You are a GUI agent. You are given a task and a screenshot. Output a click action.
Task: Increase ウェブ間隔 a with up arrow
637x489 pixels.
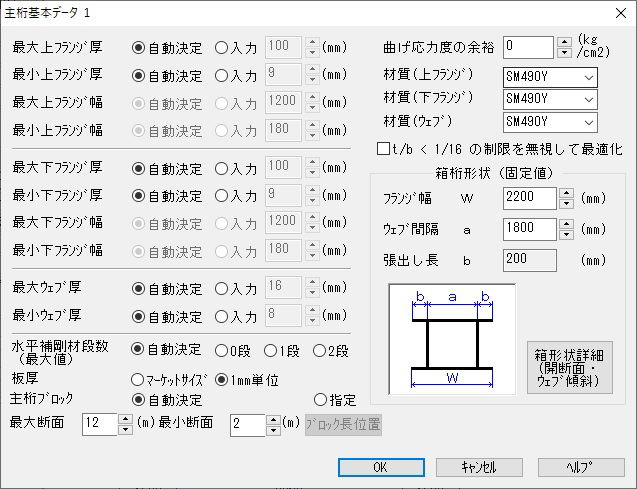566,224
